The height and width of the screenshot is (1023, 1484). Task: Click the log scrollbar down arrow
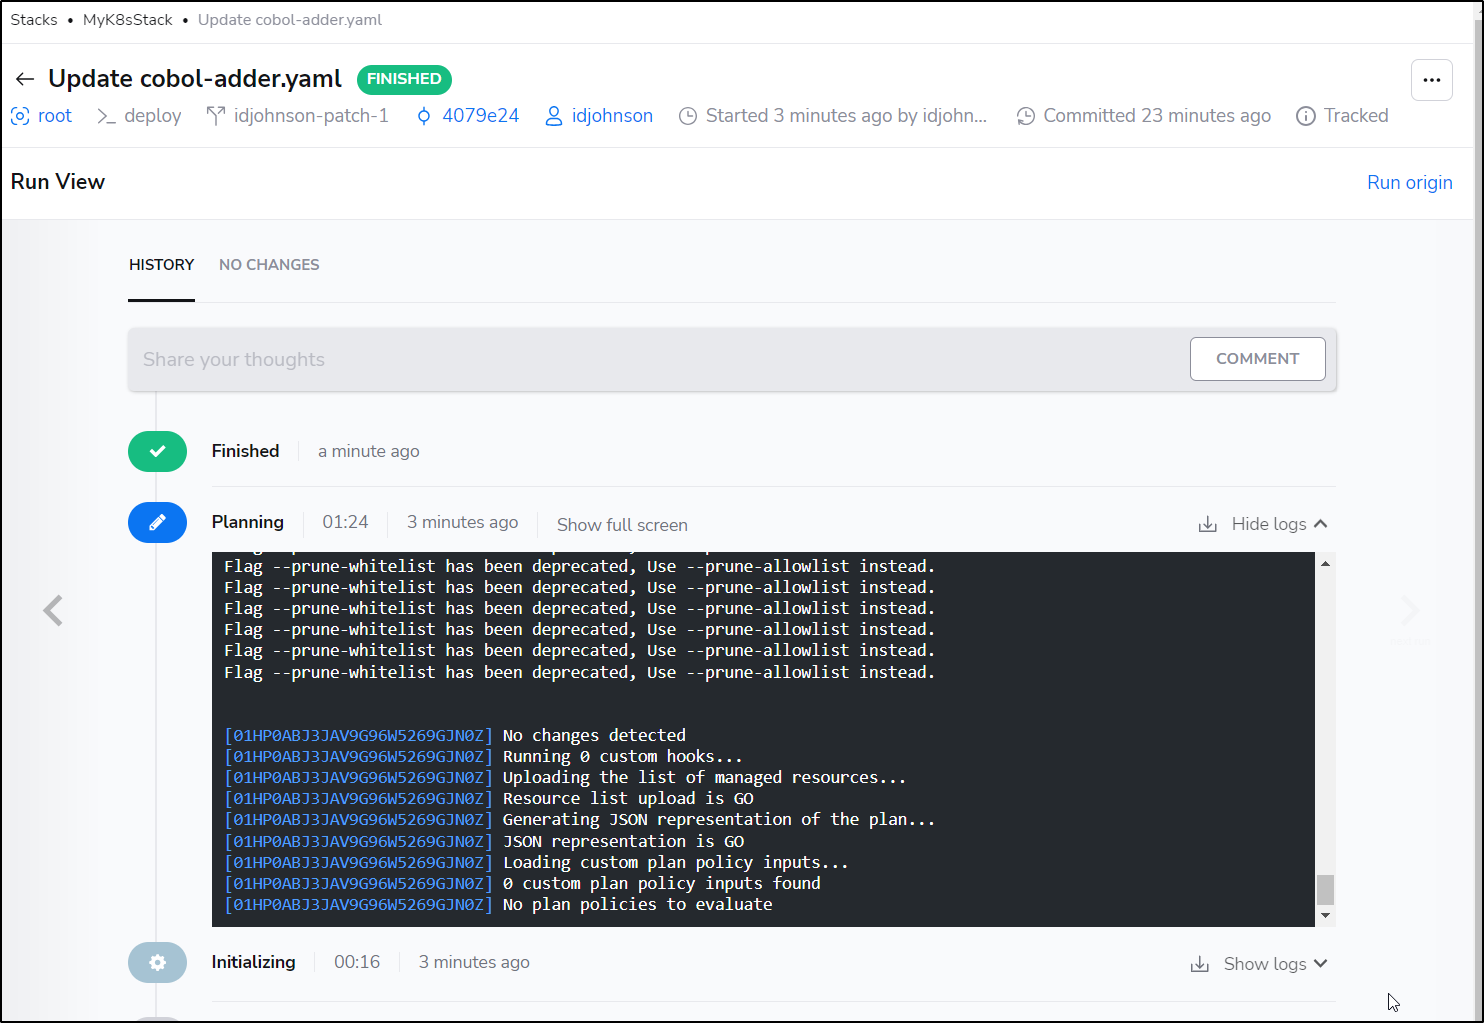point(1325,915)
